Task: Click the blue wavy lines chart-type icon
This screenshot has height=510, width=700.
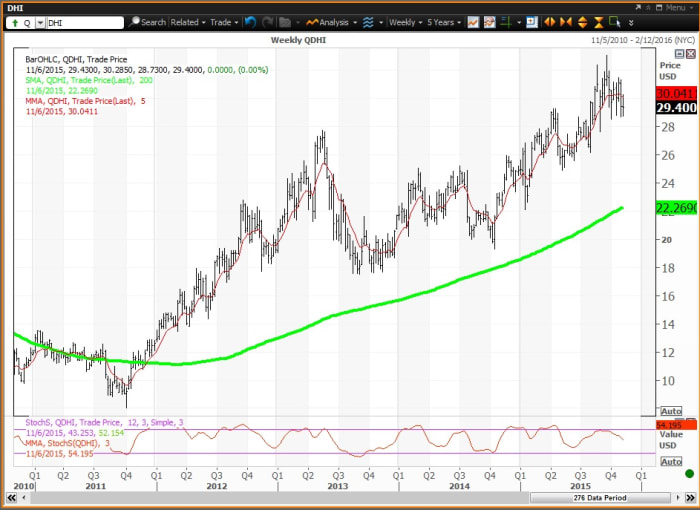Action: 368,22
